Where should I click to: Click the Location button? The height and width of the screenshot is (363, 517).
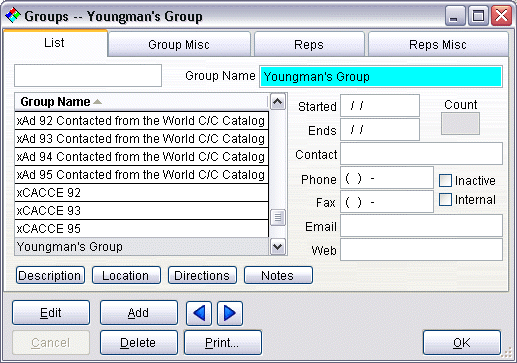click(x=126, y=275)
